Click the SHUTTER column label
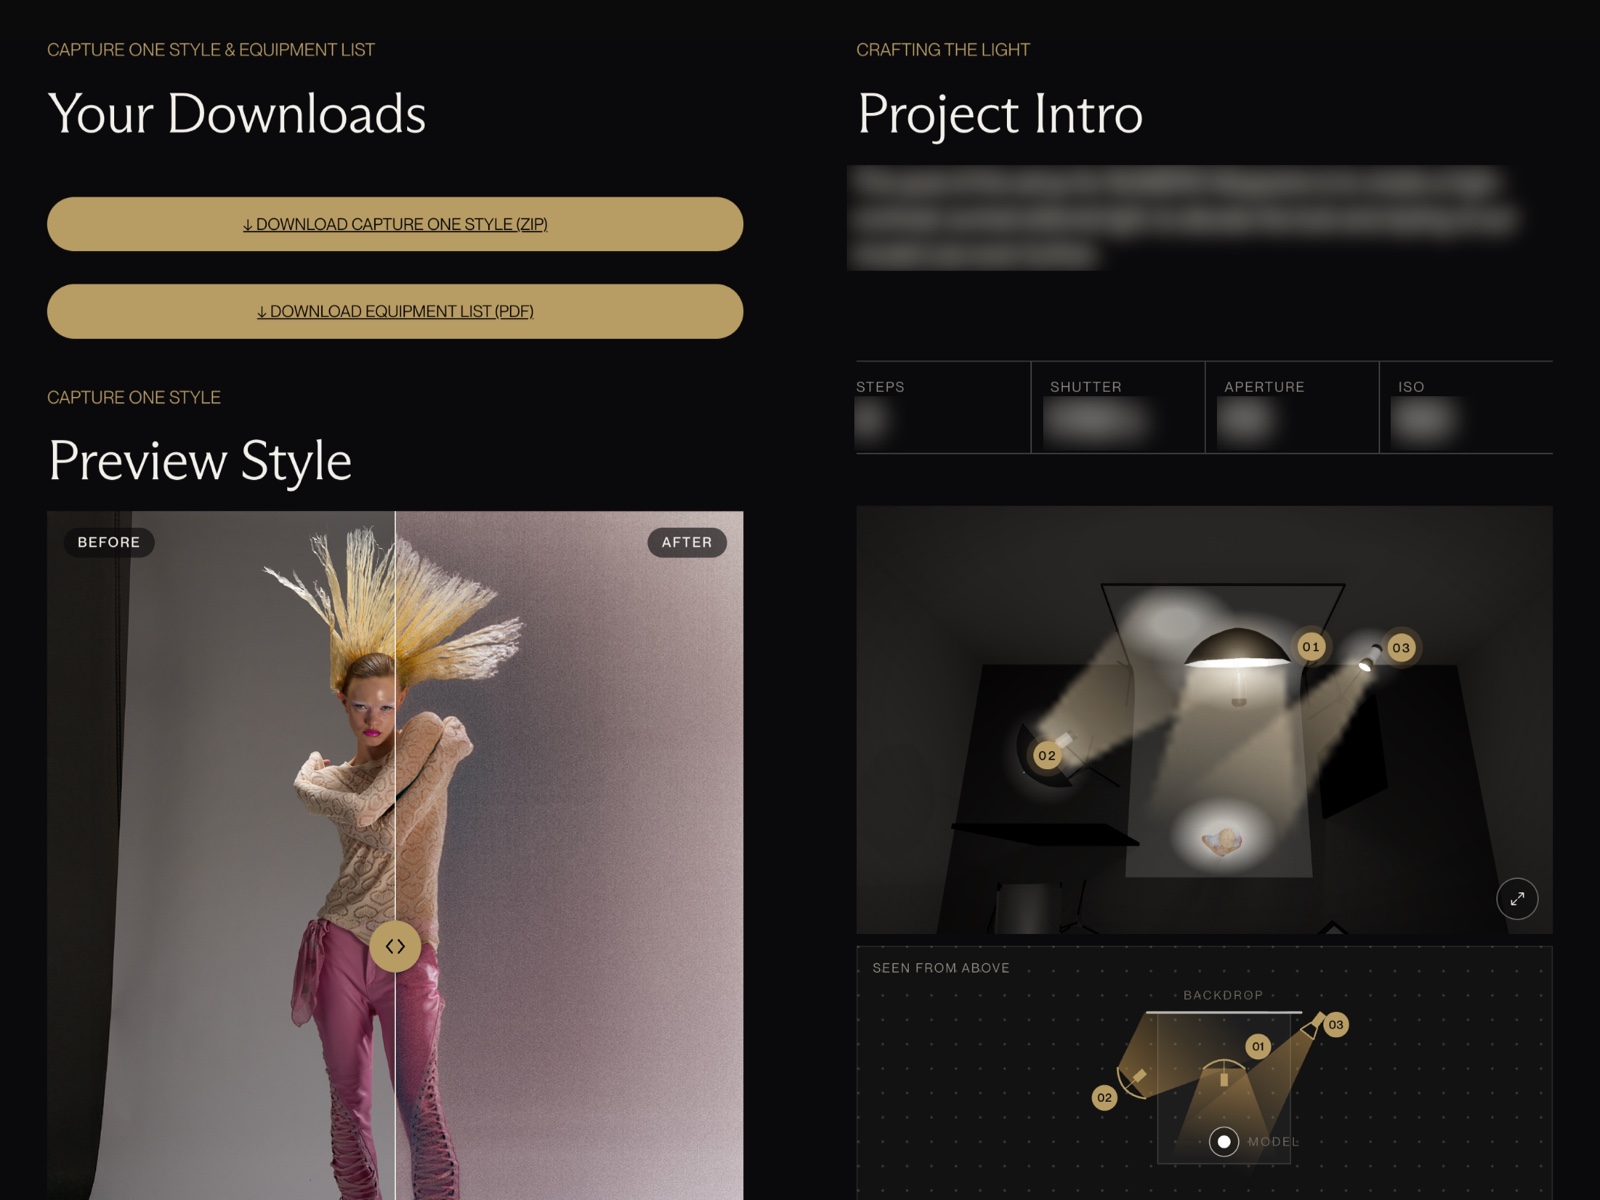Viewport: 1600px width, 1200px height. tap(1086, 387)
